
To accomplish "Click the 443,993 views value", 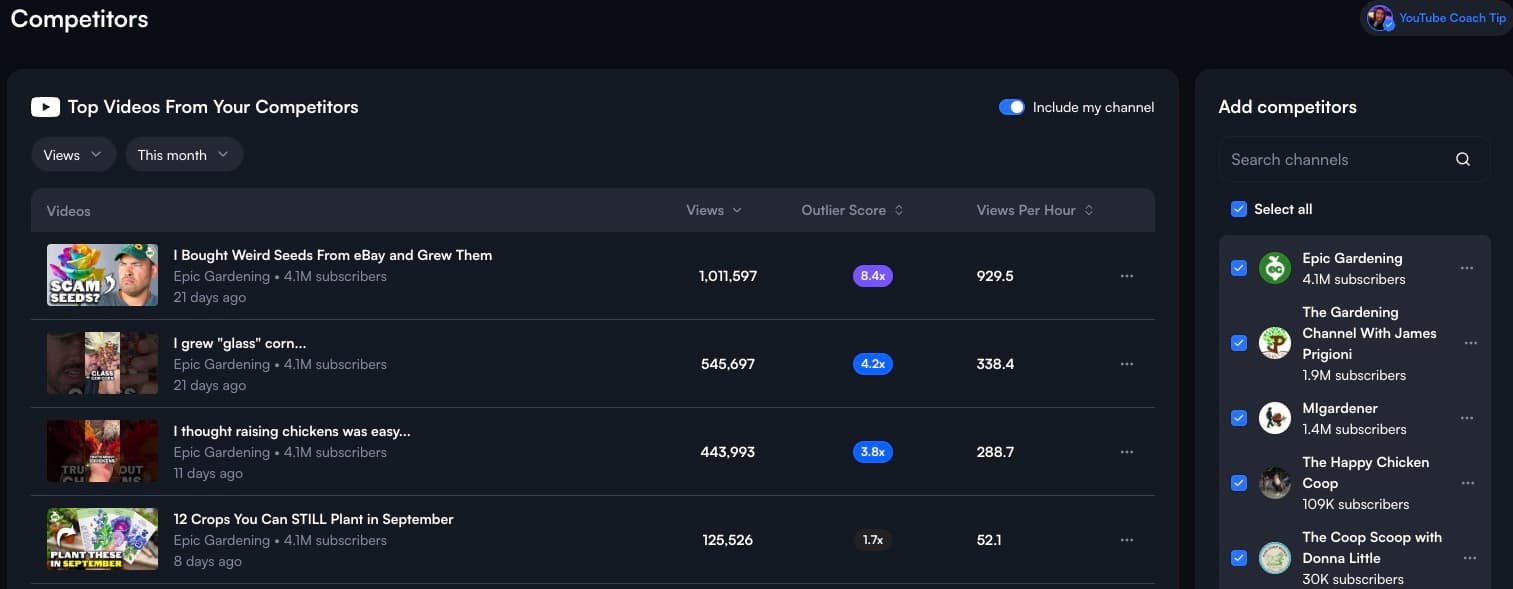I will (728, 452).
